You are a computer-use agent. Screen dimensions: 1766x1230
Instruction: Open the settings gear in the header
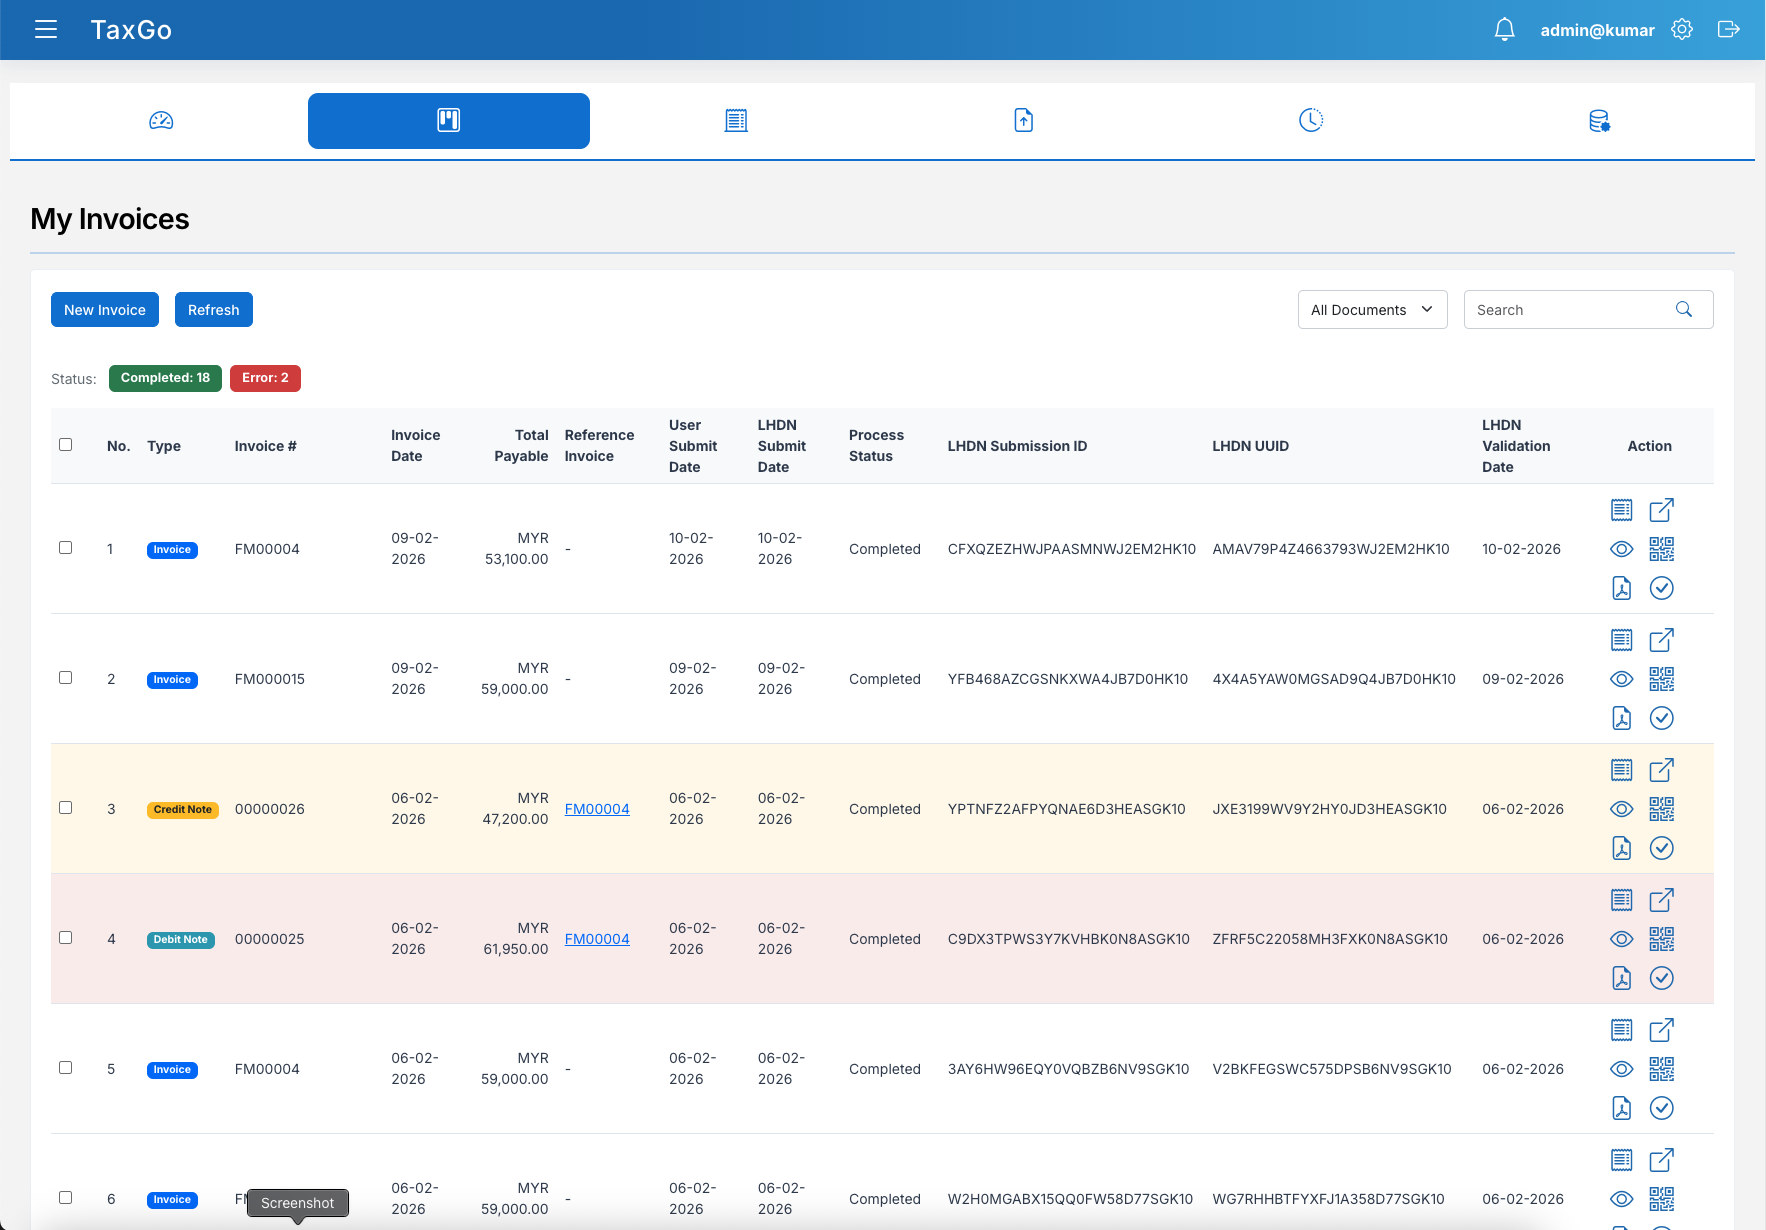pyautogui.click(x=1682, y=29)
